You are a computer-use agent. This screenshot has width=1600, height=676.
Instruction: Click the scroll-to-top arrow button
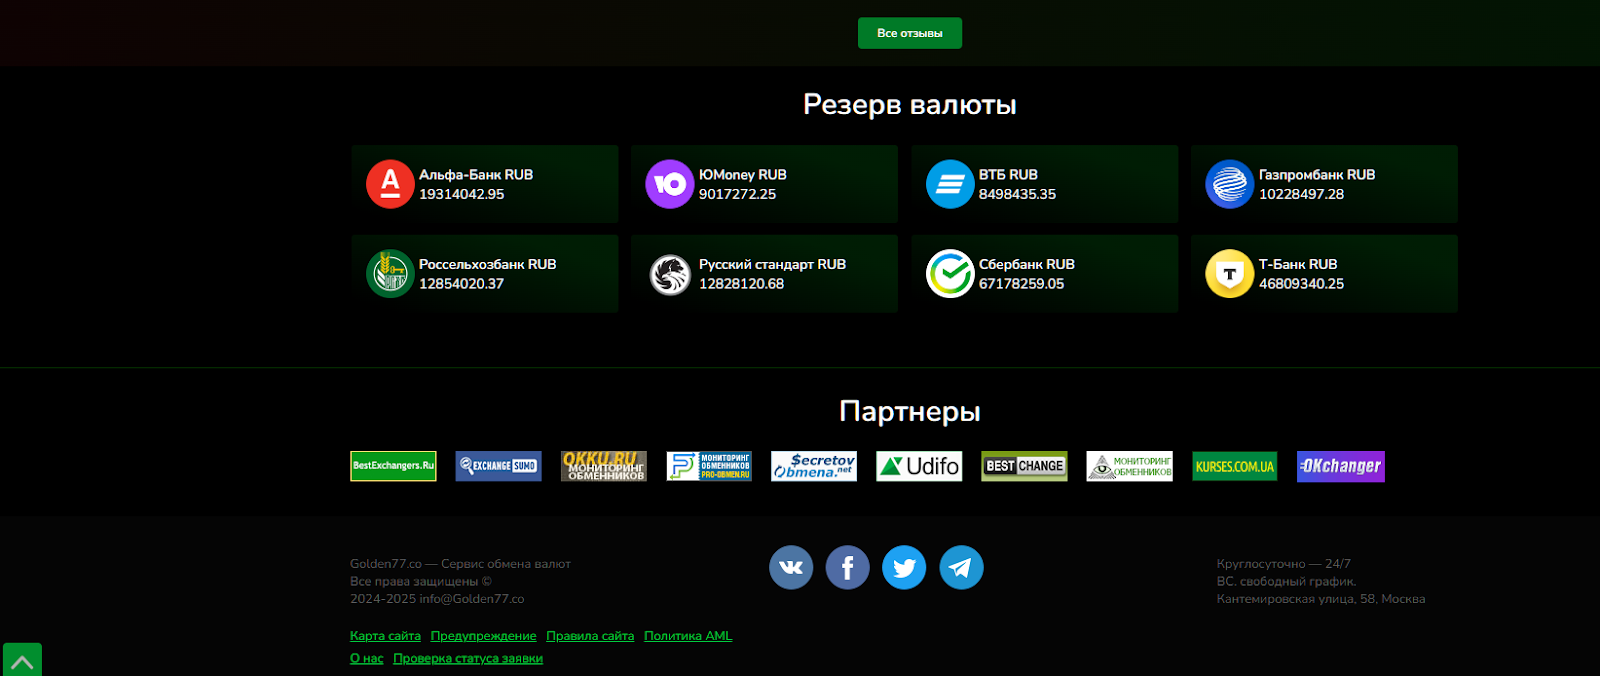tap(22, 660)
